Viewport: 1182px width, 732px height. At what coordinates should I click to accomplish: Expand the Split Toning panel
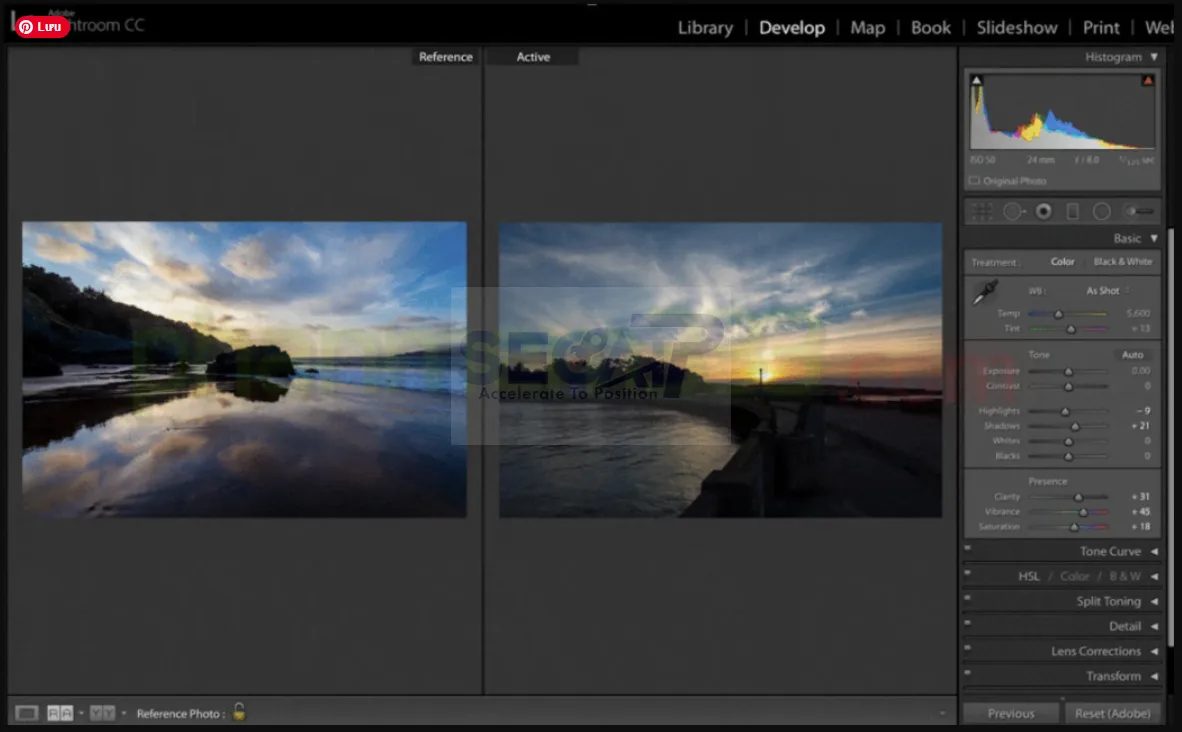1108,601
